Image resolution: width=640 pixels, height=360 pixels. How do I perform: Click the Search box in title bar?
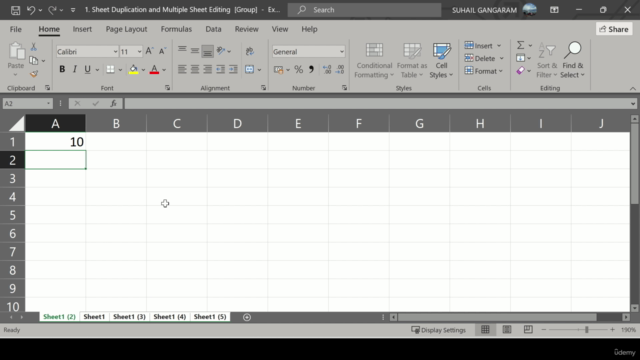pos(364,10)
